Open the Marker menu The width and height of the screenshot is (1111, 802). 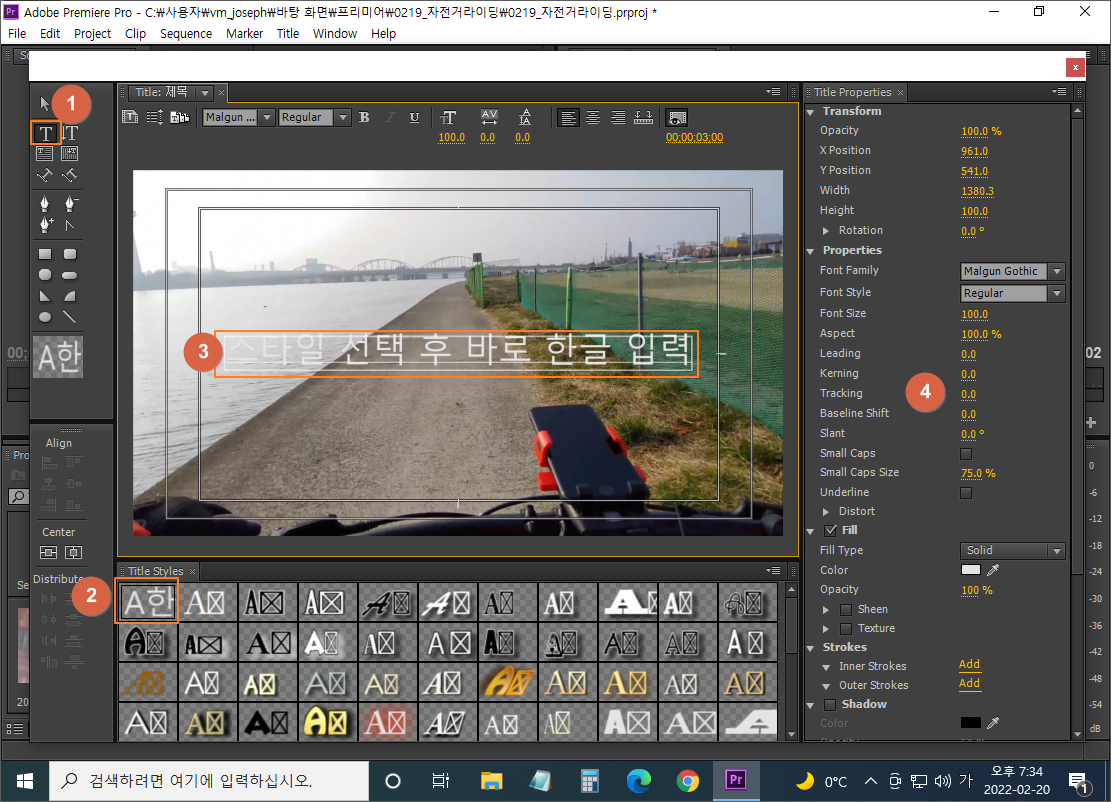[244, 33]
